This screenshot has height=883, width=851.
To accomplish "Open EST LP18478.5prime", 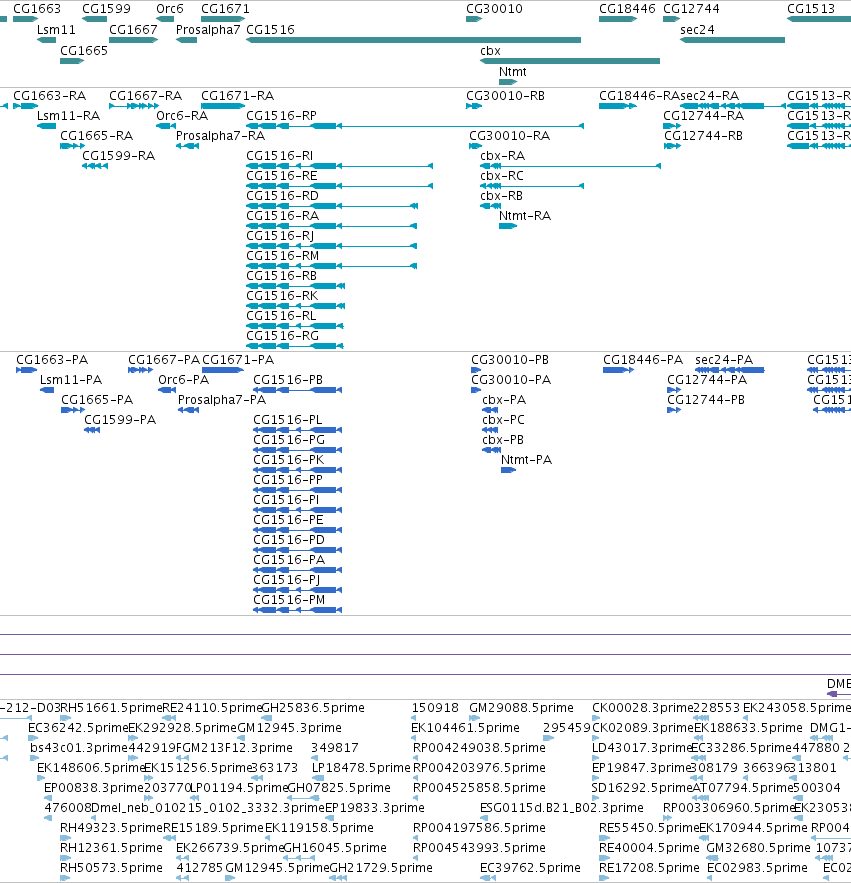I will tap(317, 778).
